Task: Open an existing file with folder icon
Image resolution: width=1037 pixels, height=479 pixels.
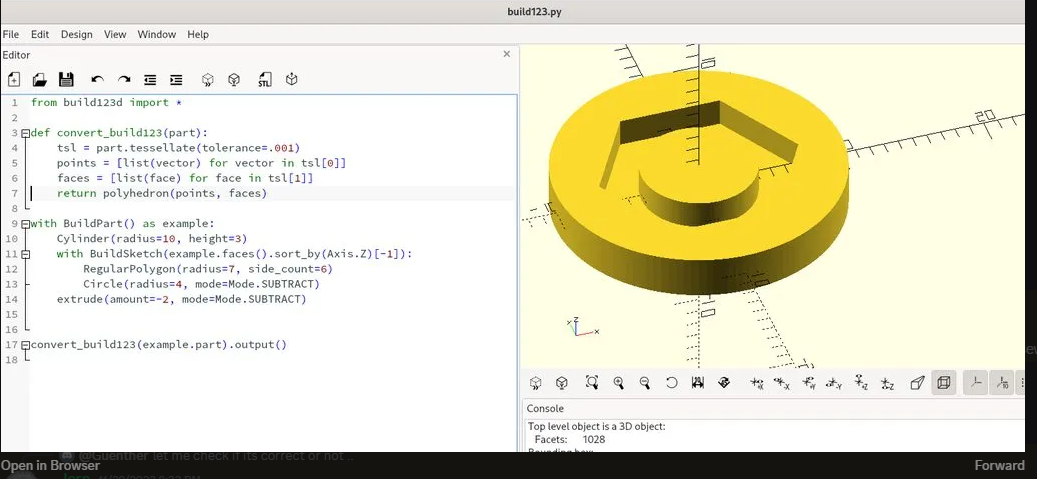Action: [40, 79]
